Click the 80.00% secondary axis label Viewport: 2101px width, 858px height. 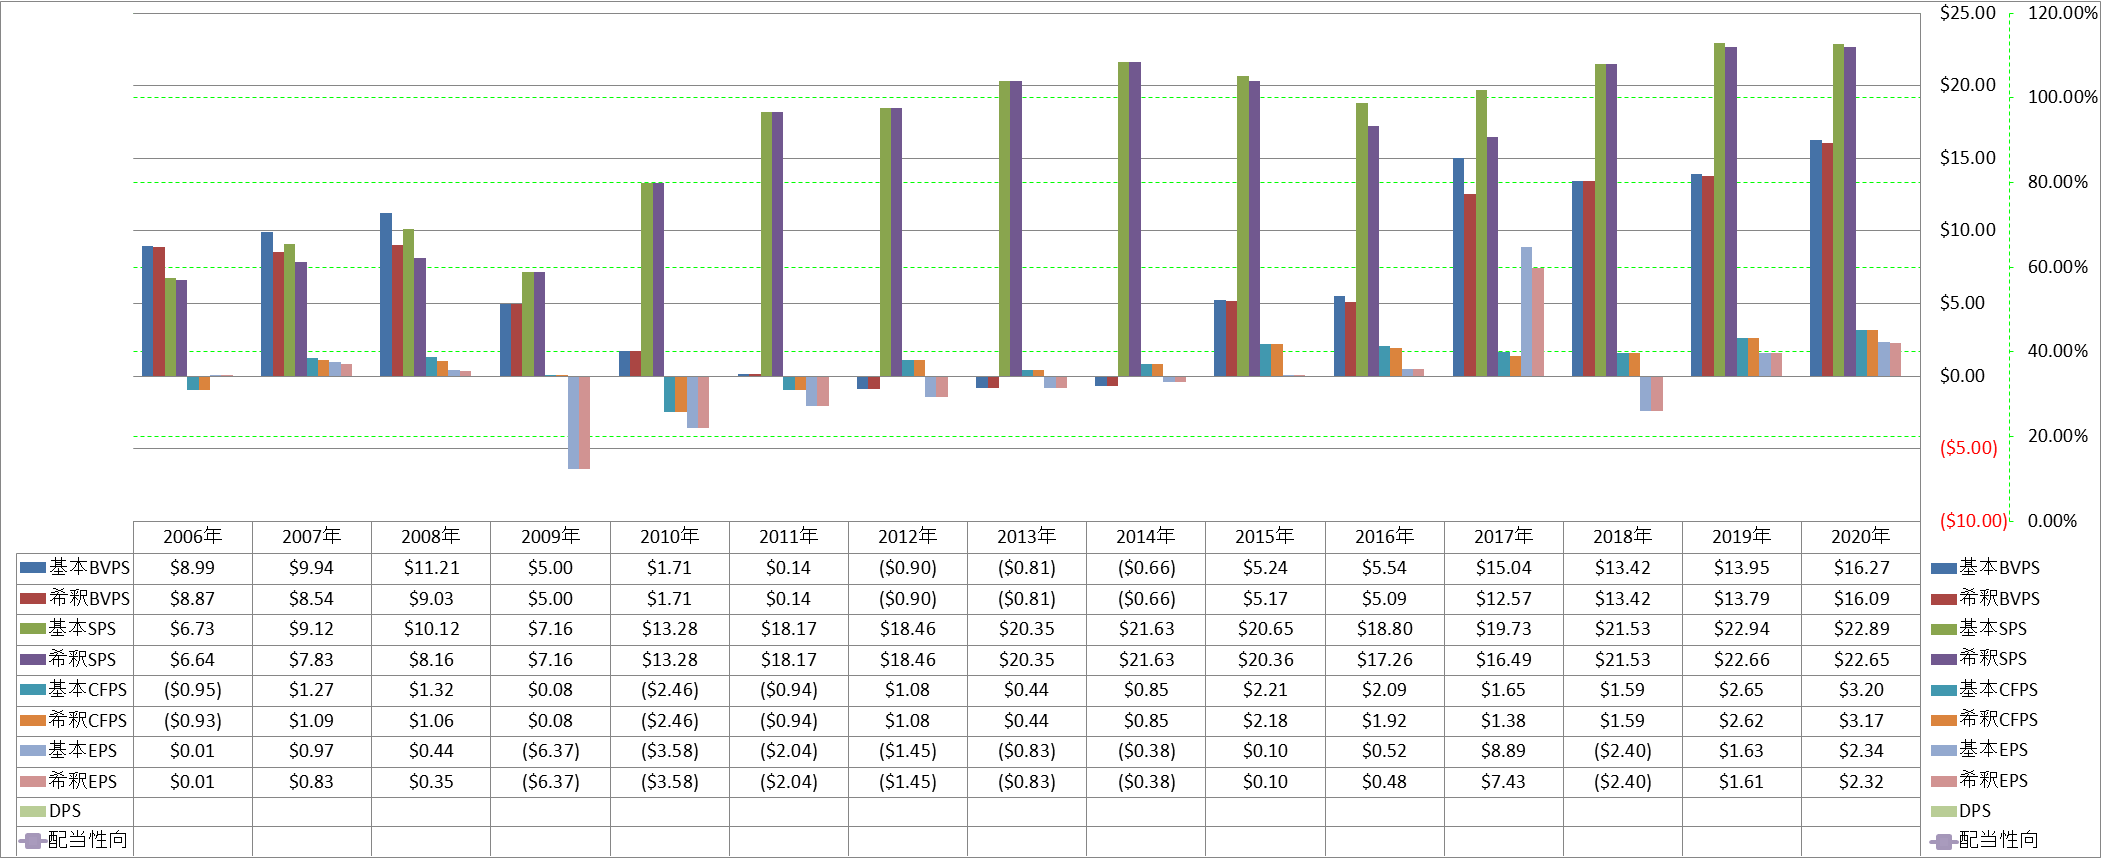2057,182
